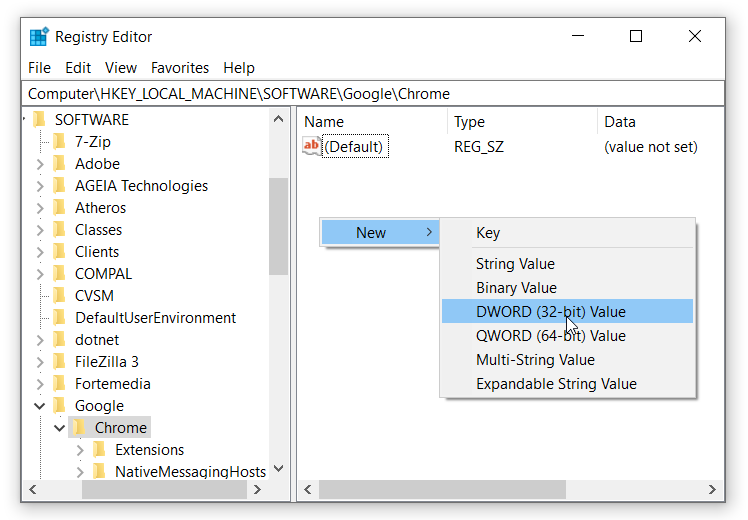
Task: Click the CVSM folder icon
Action: click(60, 295)
